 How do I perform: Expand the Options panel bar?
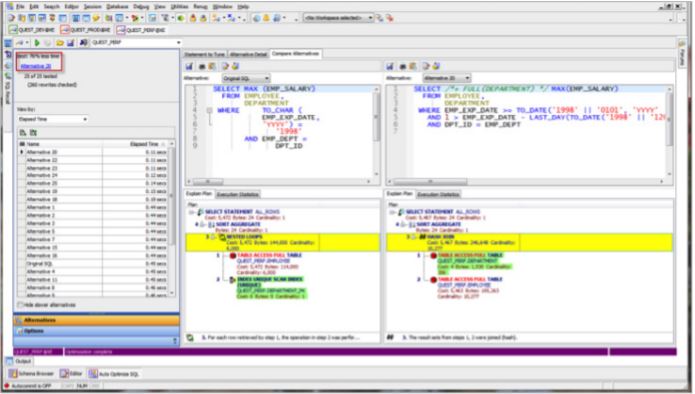click(x=96, y=331)
